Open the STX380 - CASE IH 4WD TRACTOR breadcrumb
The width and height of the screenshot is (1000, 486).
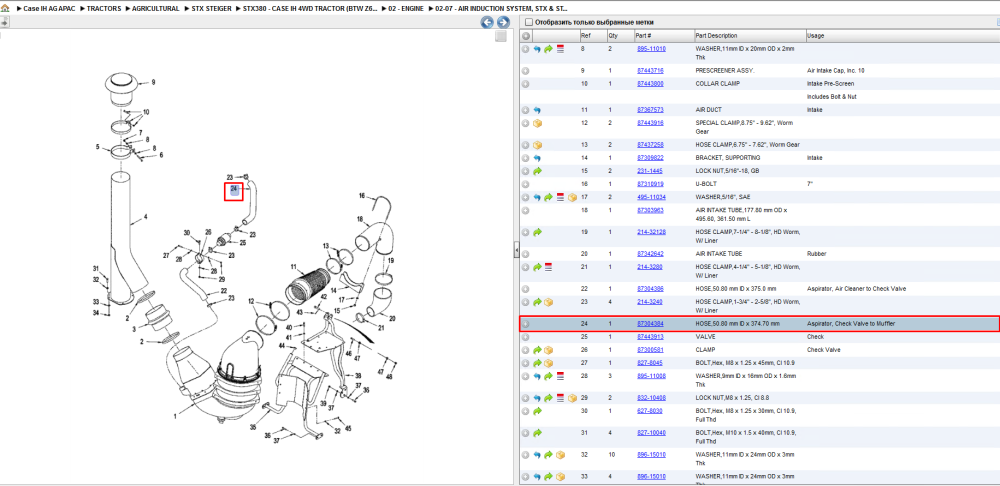click(x=310, y=9)
